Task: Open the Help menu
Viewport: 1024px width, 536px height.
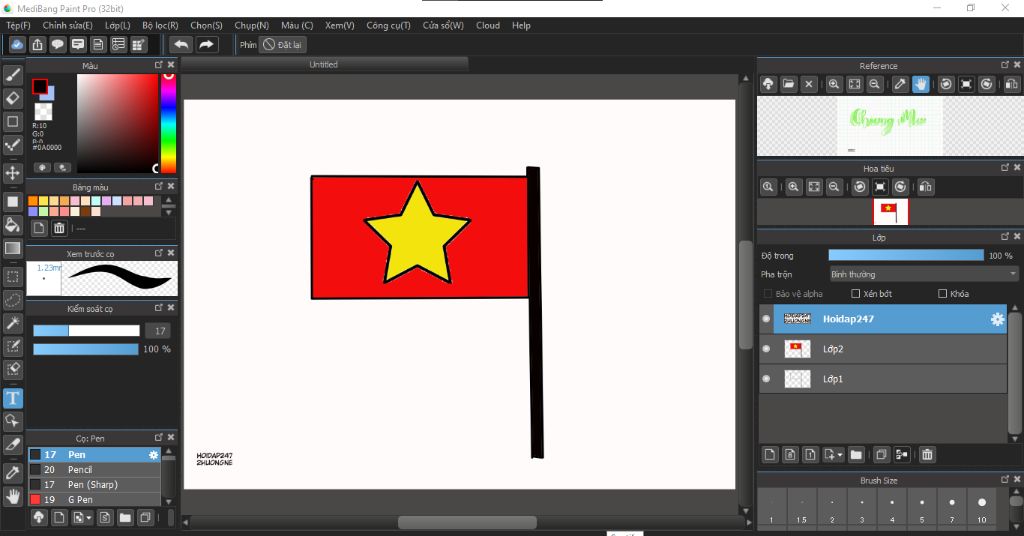Action: pos(521,25)
